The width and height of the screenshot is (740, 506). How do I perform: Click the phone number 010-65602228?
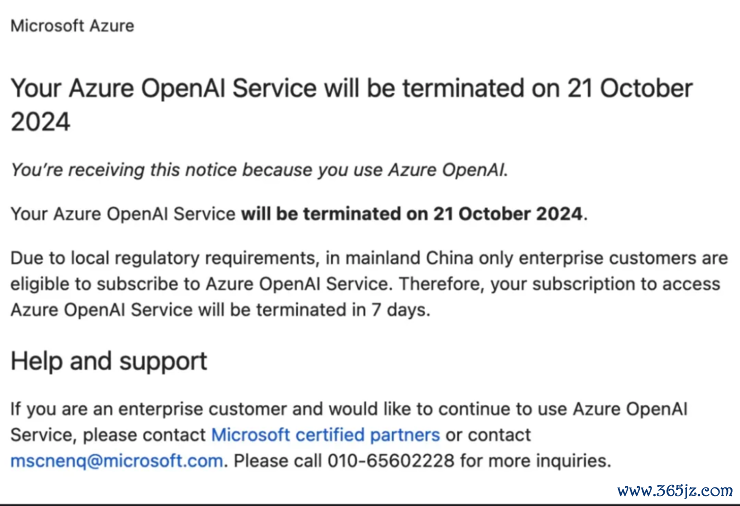[391, 461]
